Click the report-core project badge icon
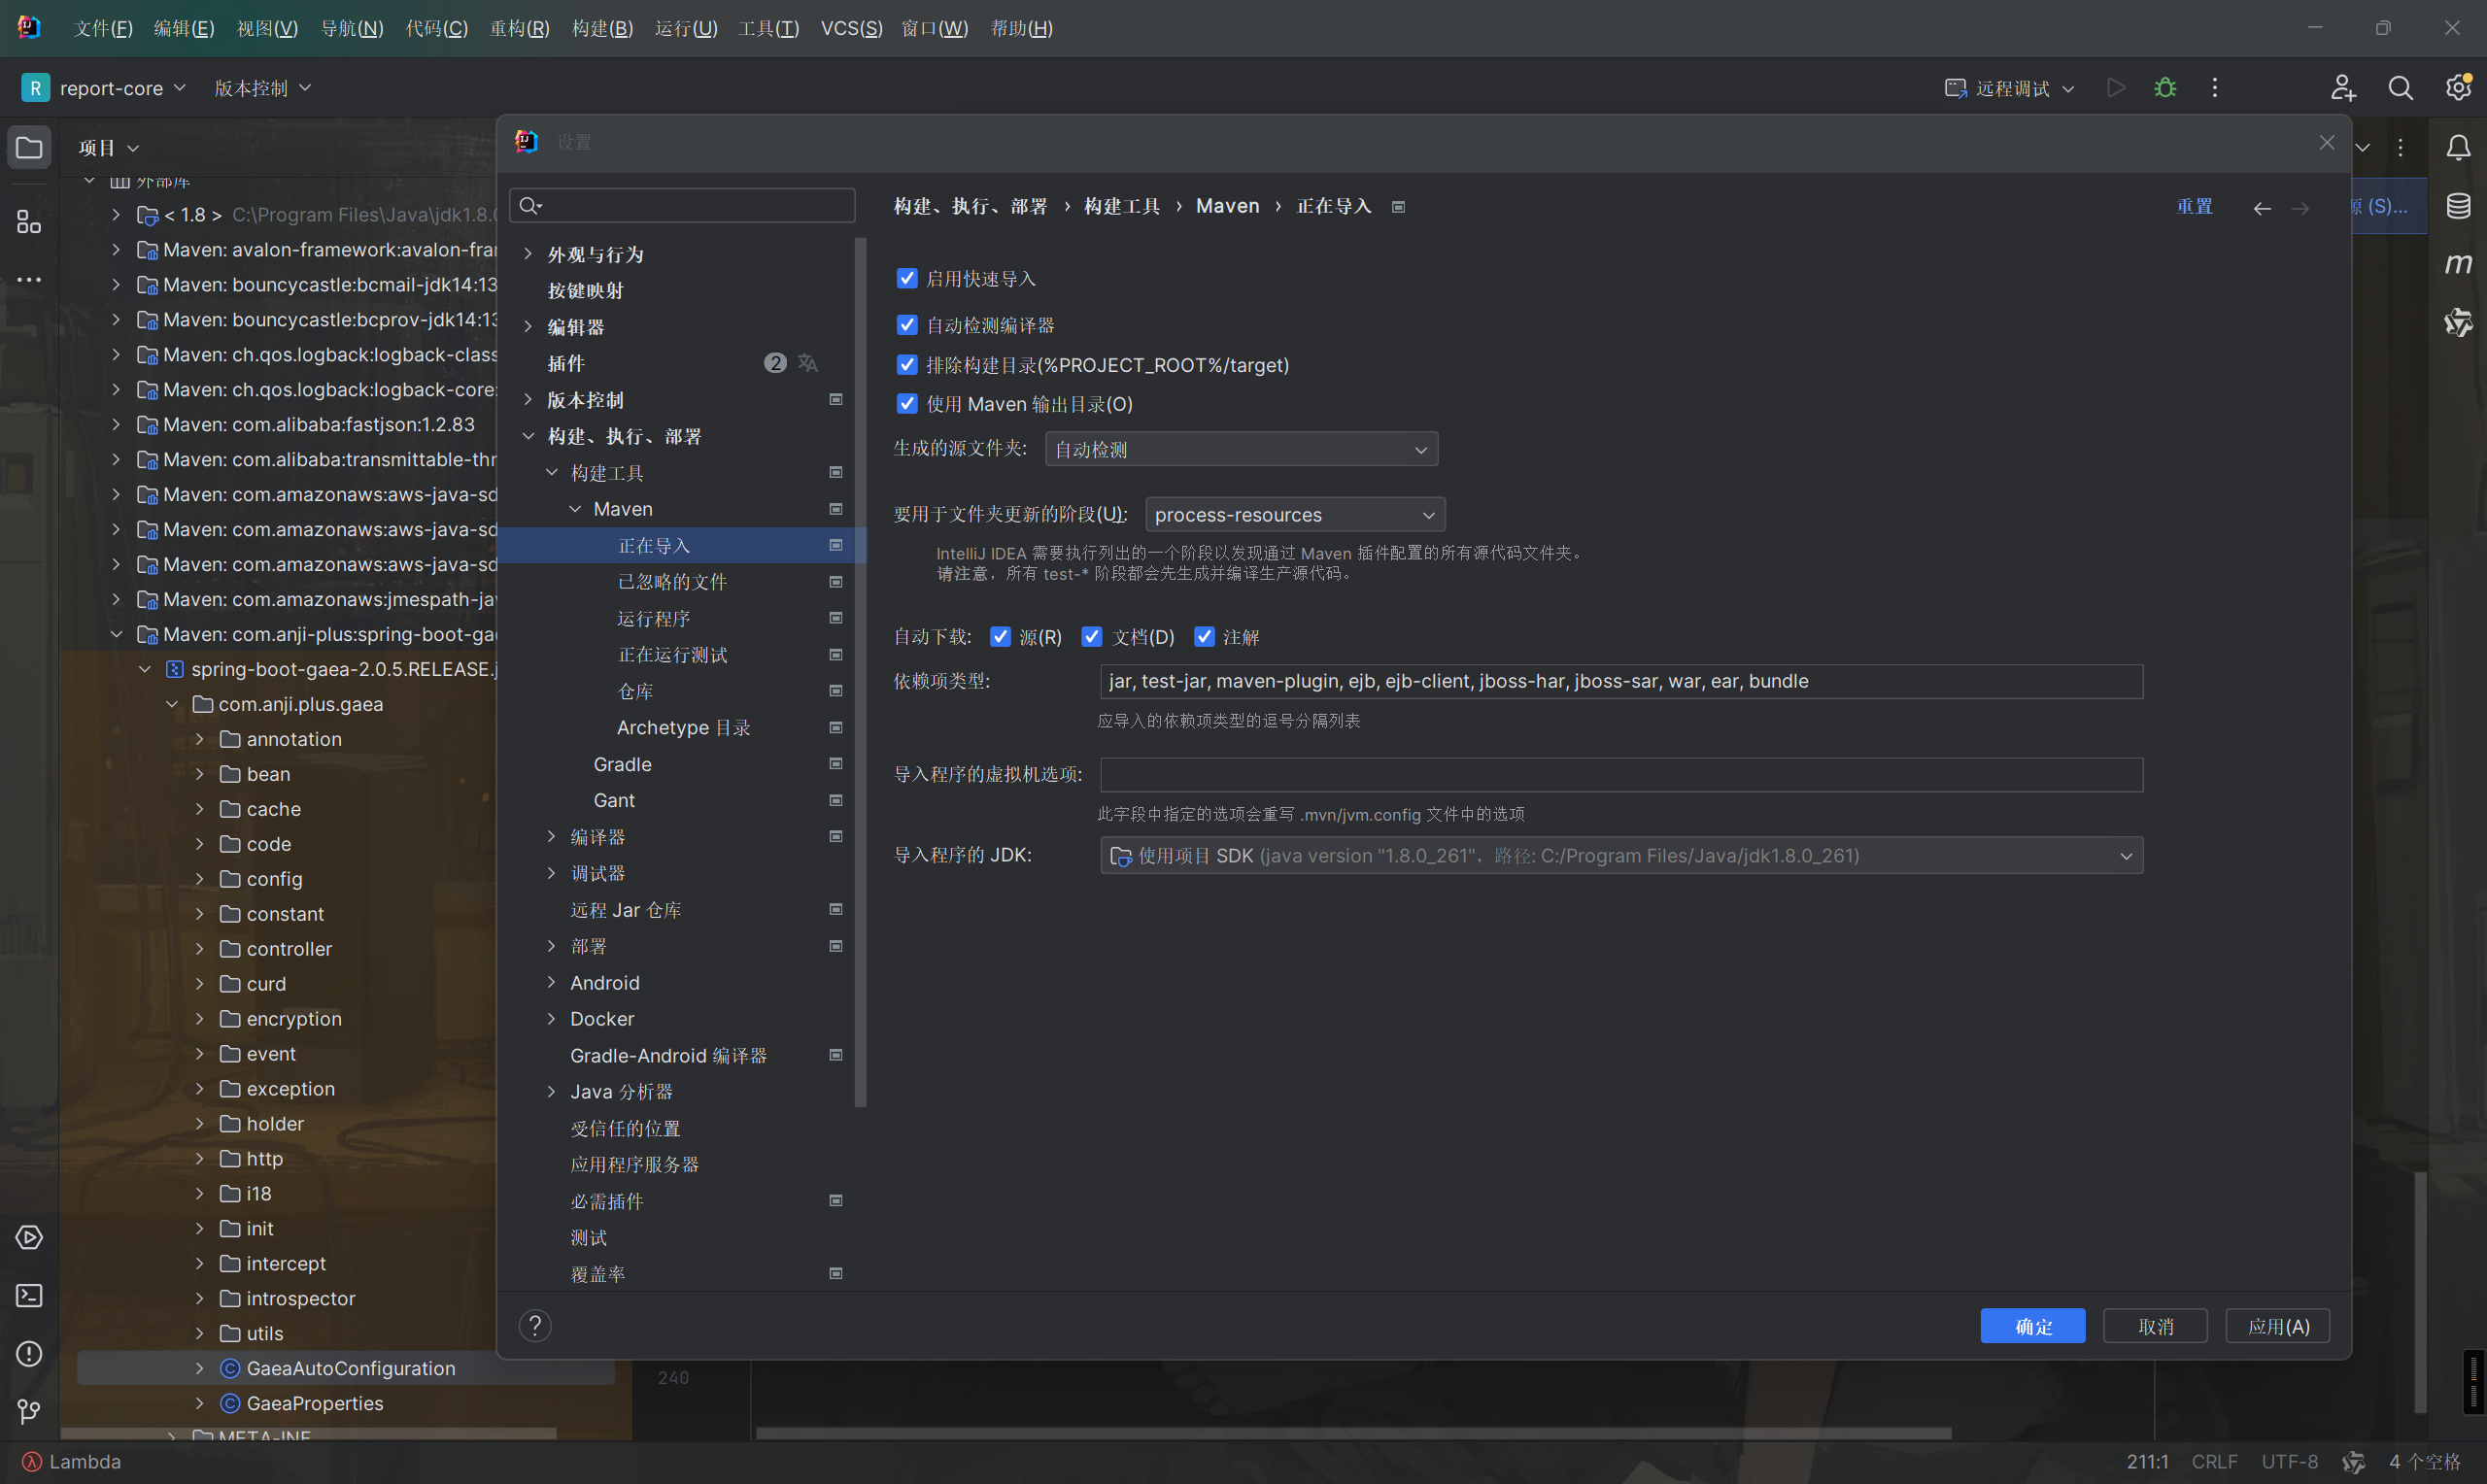The width and height of the screenshot is (2487, 1484). pos(35,88)
